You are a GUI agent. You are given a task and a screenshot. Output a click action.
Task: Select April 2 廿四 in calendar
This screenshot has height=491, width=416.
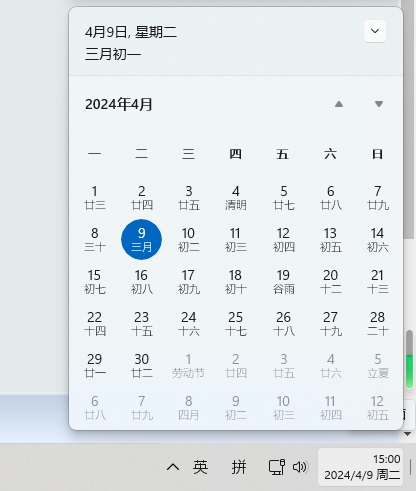point(142,198)
